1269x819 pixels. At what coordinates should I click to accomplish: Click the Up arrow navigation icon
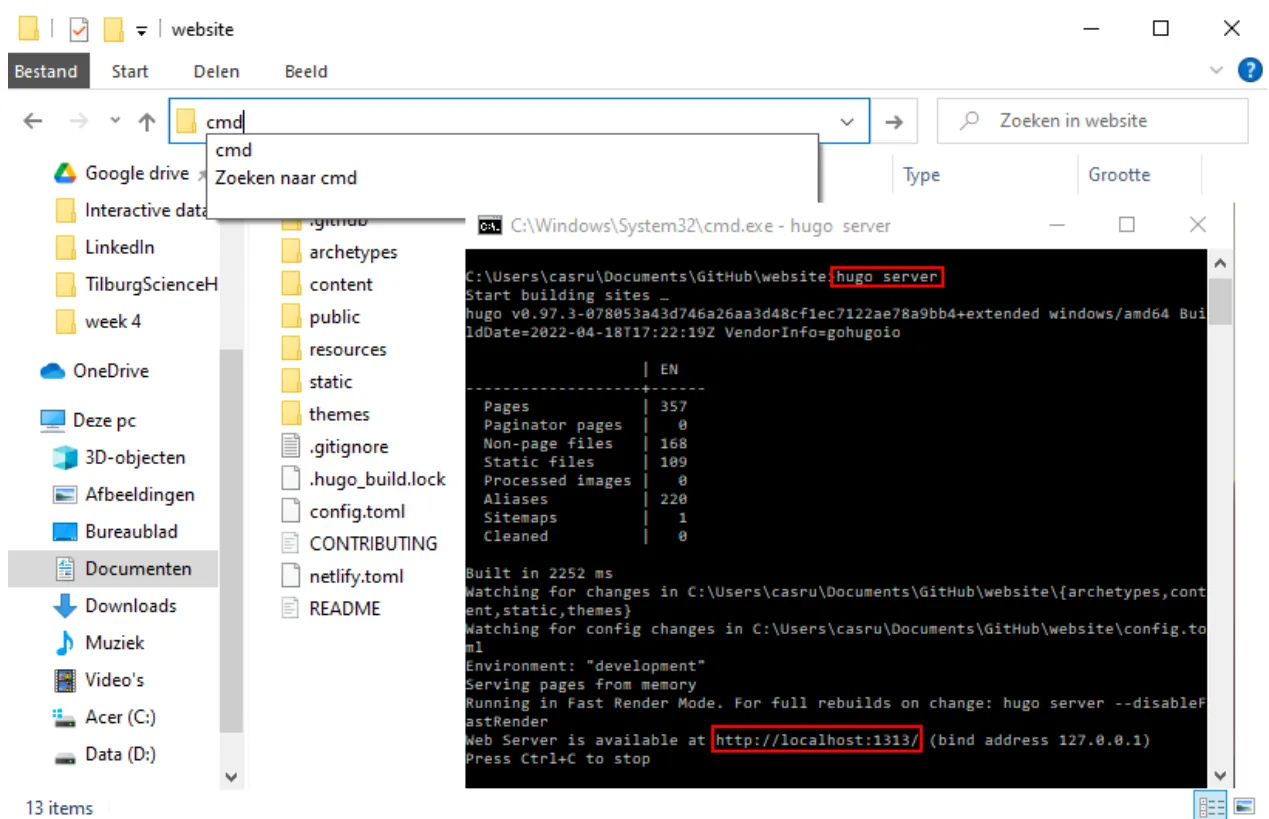coord(147,121)
